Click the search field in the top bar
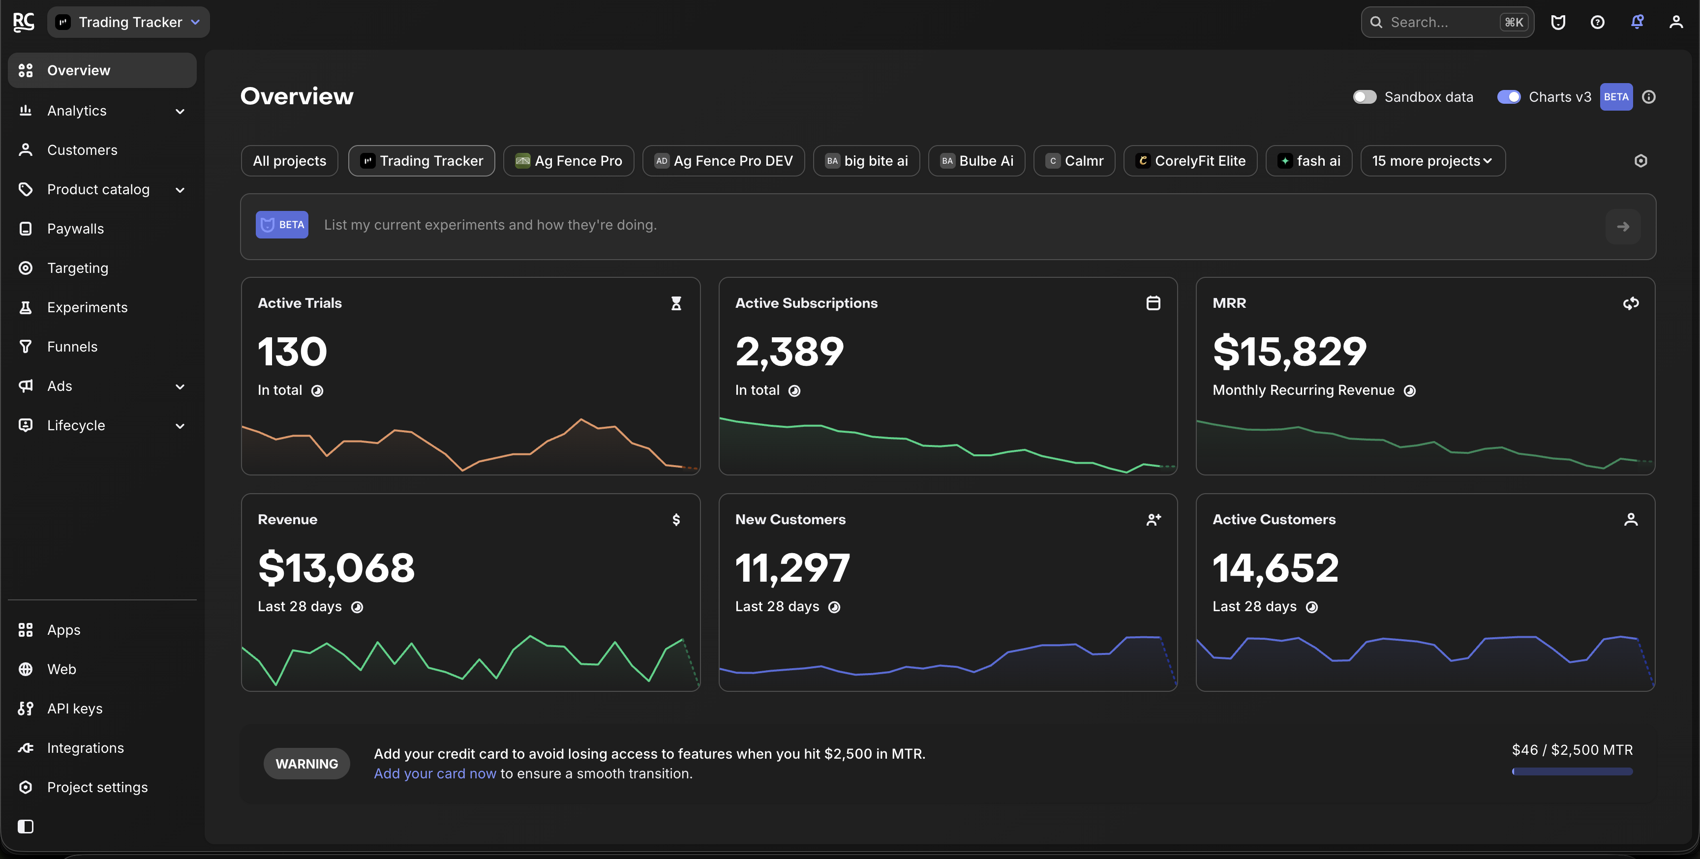Viewport: 1700px width, 859px height. pos(1447,22)
